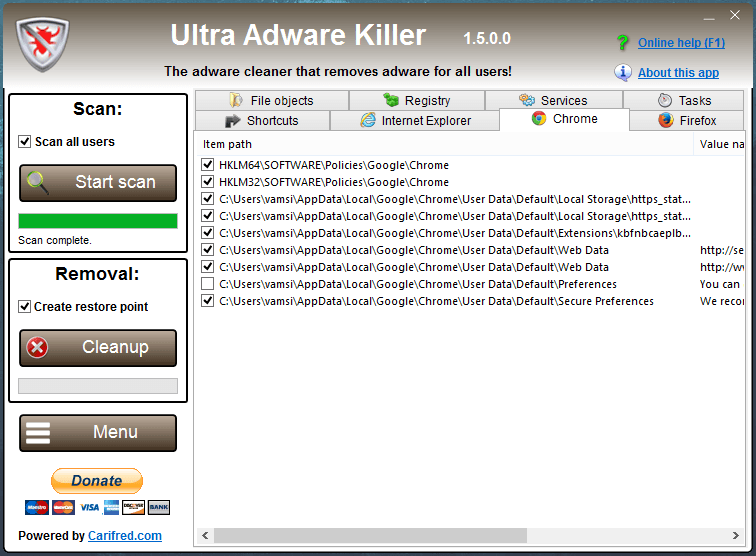Click the horizontal scrollbar thumb

click(370, 535)
